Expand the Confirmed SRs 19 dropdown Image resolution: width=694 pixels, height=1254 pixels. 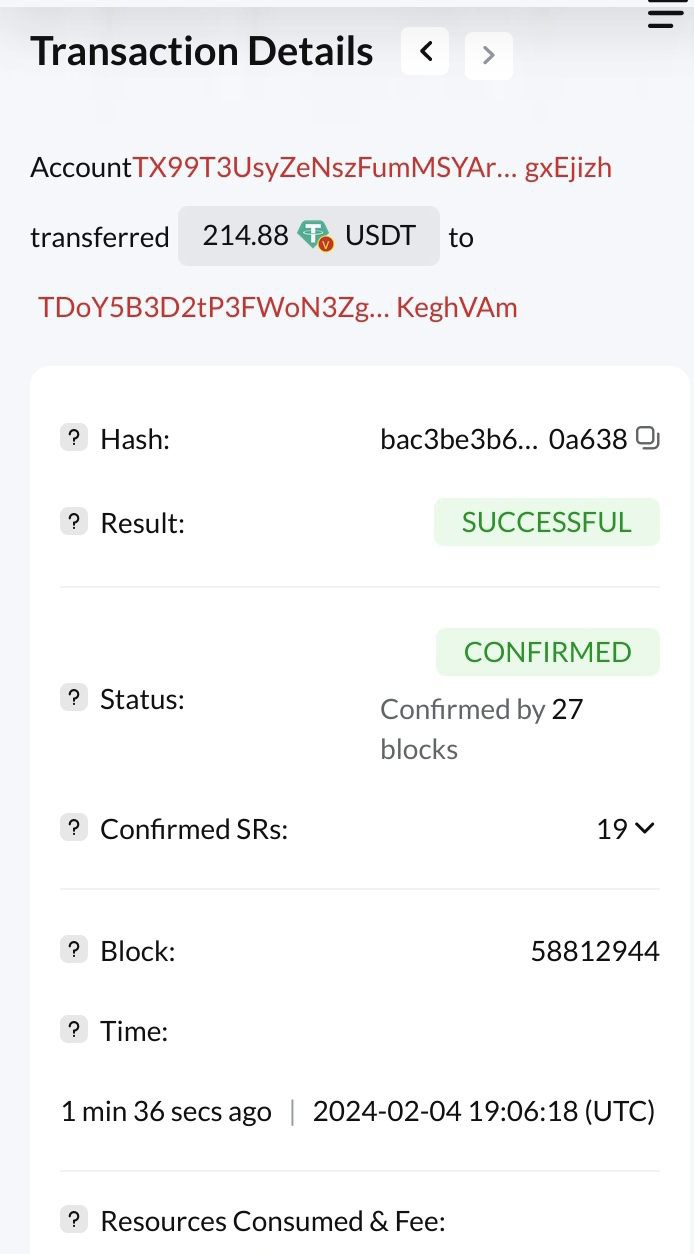[x=626, y=828]
